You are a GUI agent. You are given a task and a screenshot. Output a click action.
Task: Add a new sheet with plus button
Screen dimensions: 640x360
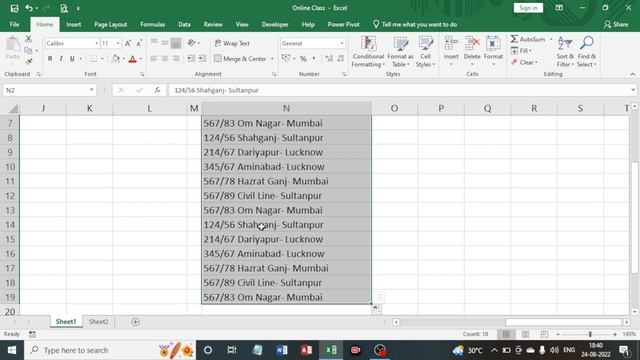point(136,322)
